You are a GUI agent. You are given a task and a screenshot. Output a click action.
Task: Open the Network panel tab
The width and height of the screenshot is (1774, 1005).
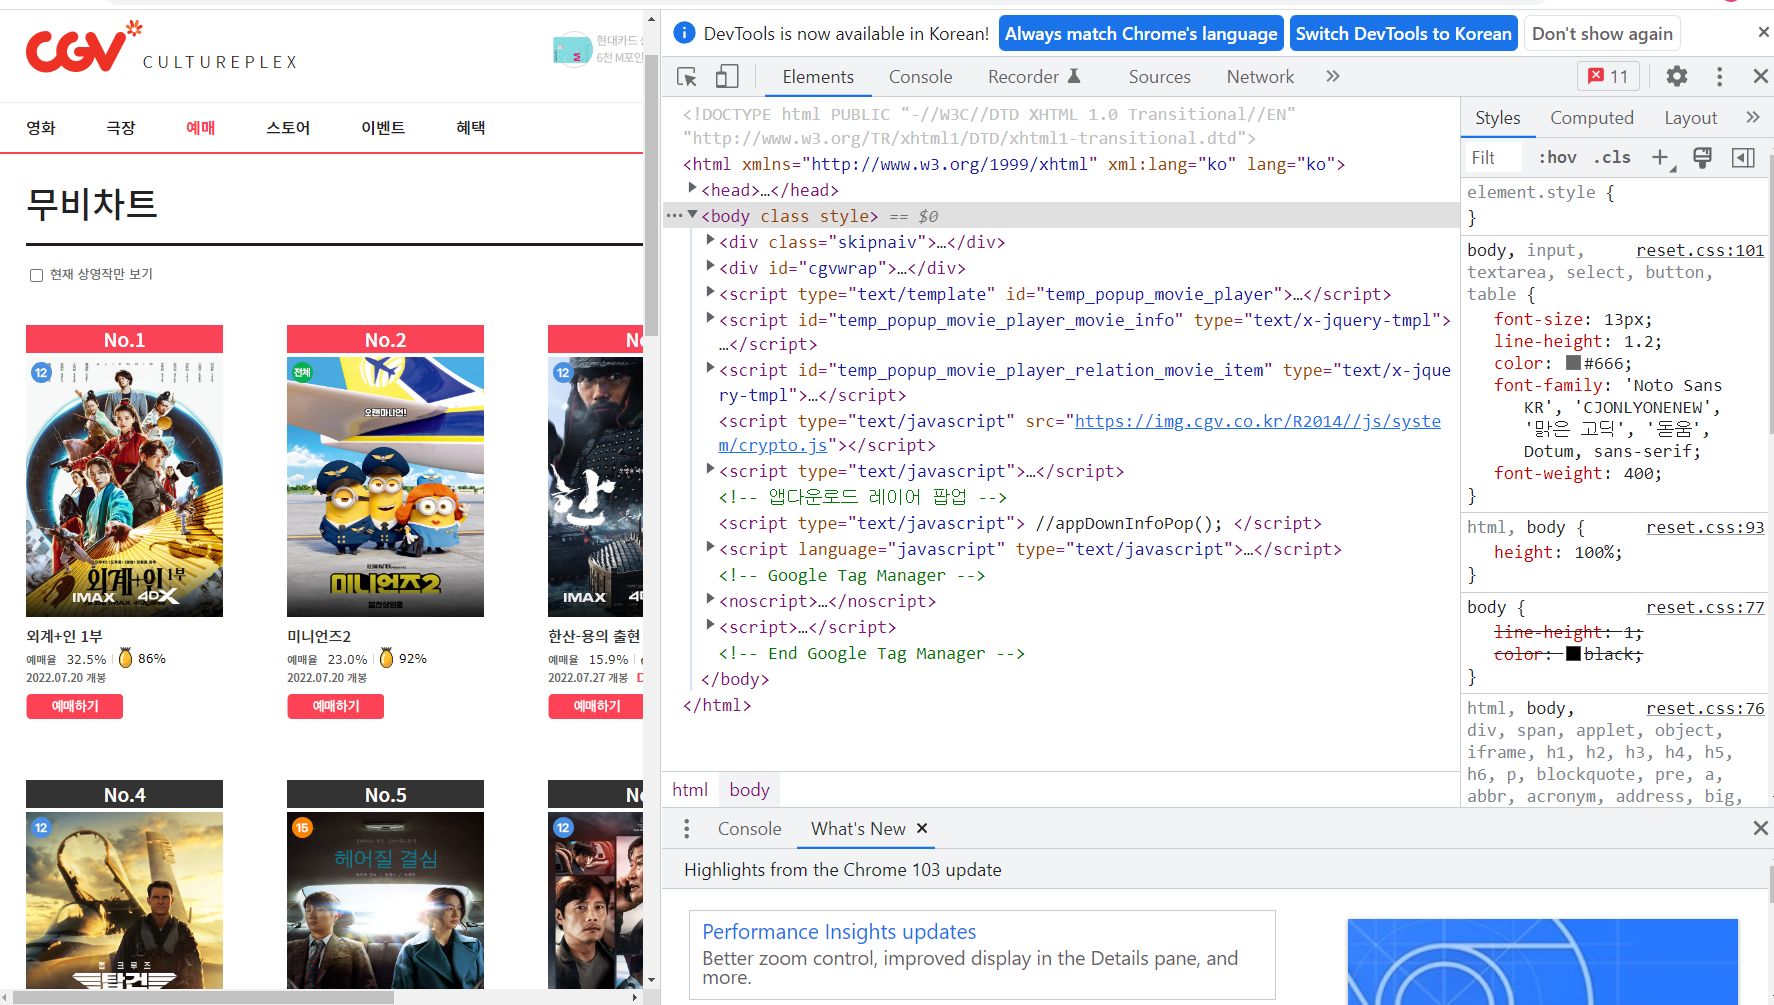click(1260, 77)
